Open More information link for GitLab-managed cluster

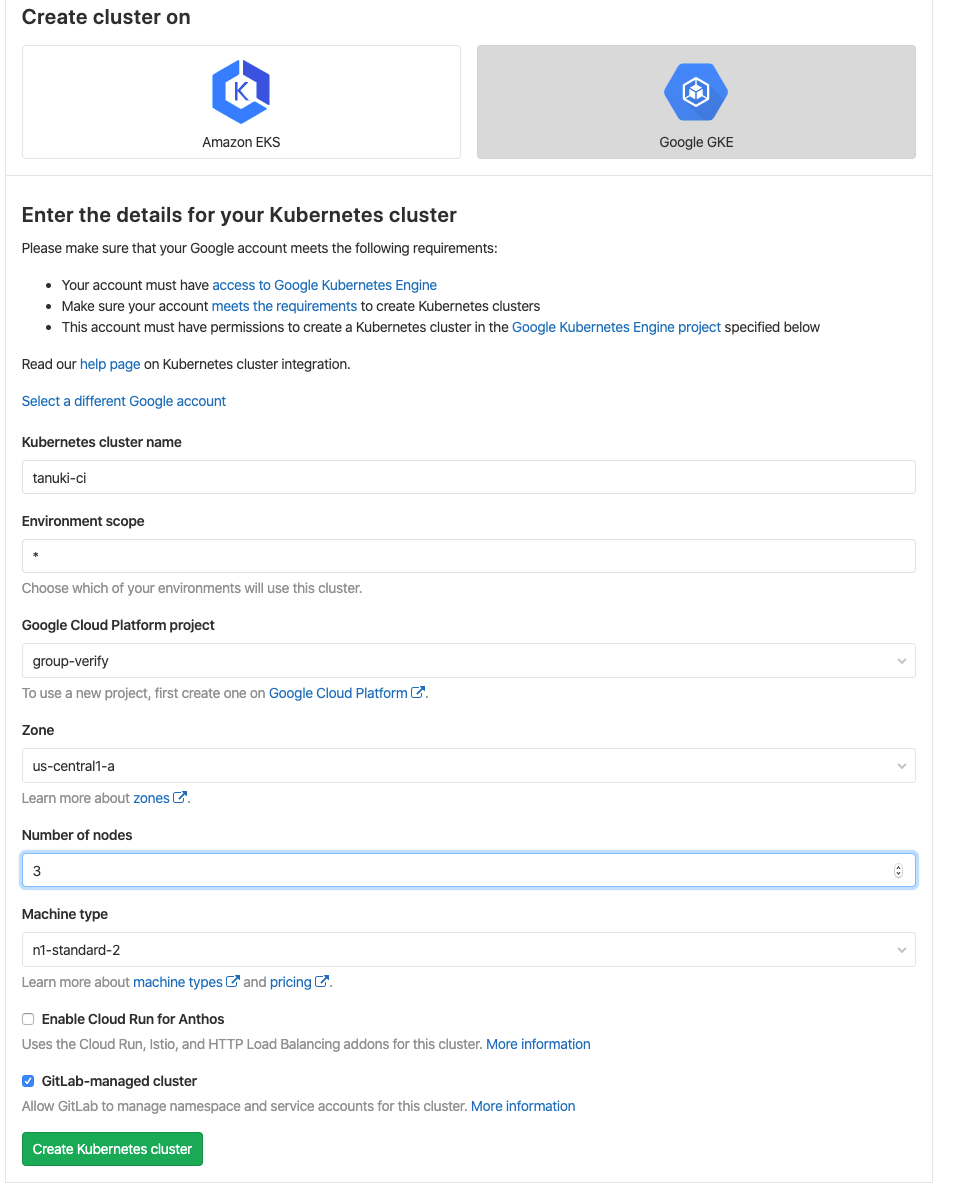coord(523,1106)
